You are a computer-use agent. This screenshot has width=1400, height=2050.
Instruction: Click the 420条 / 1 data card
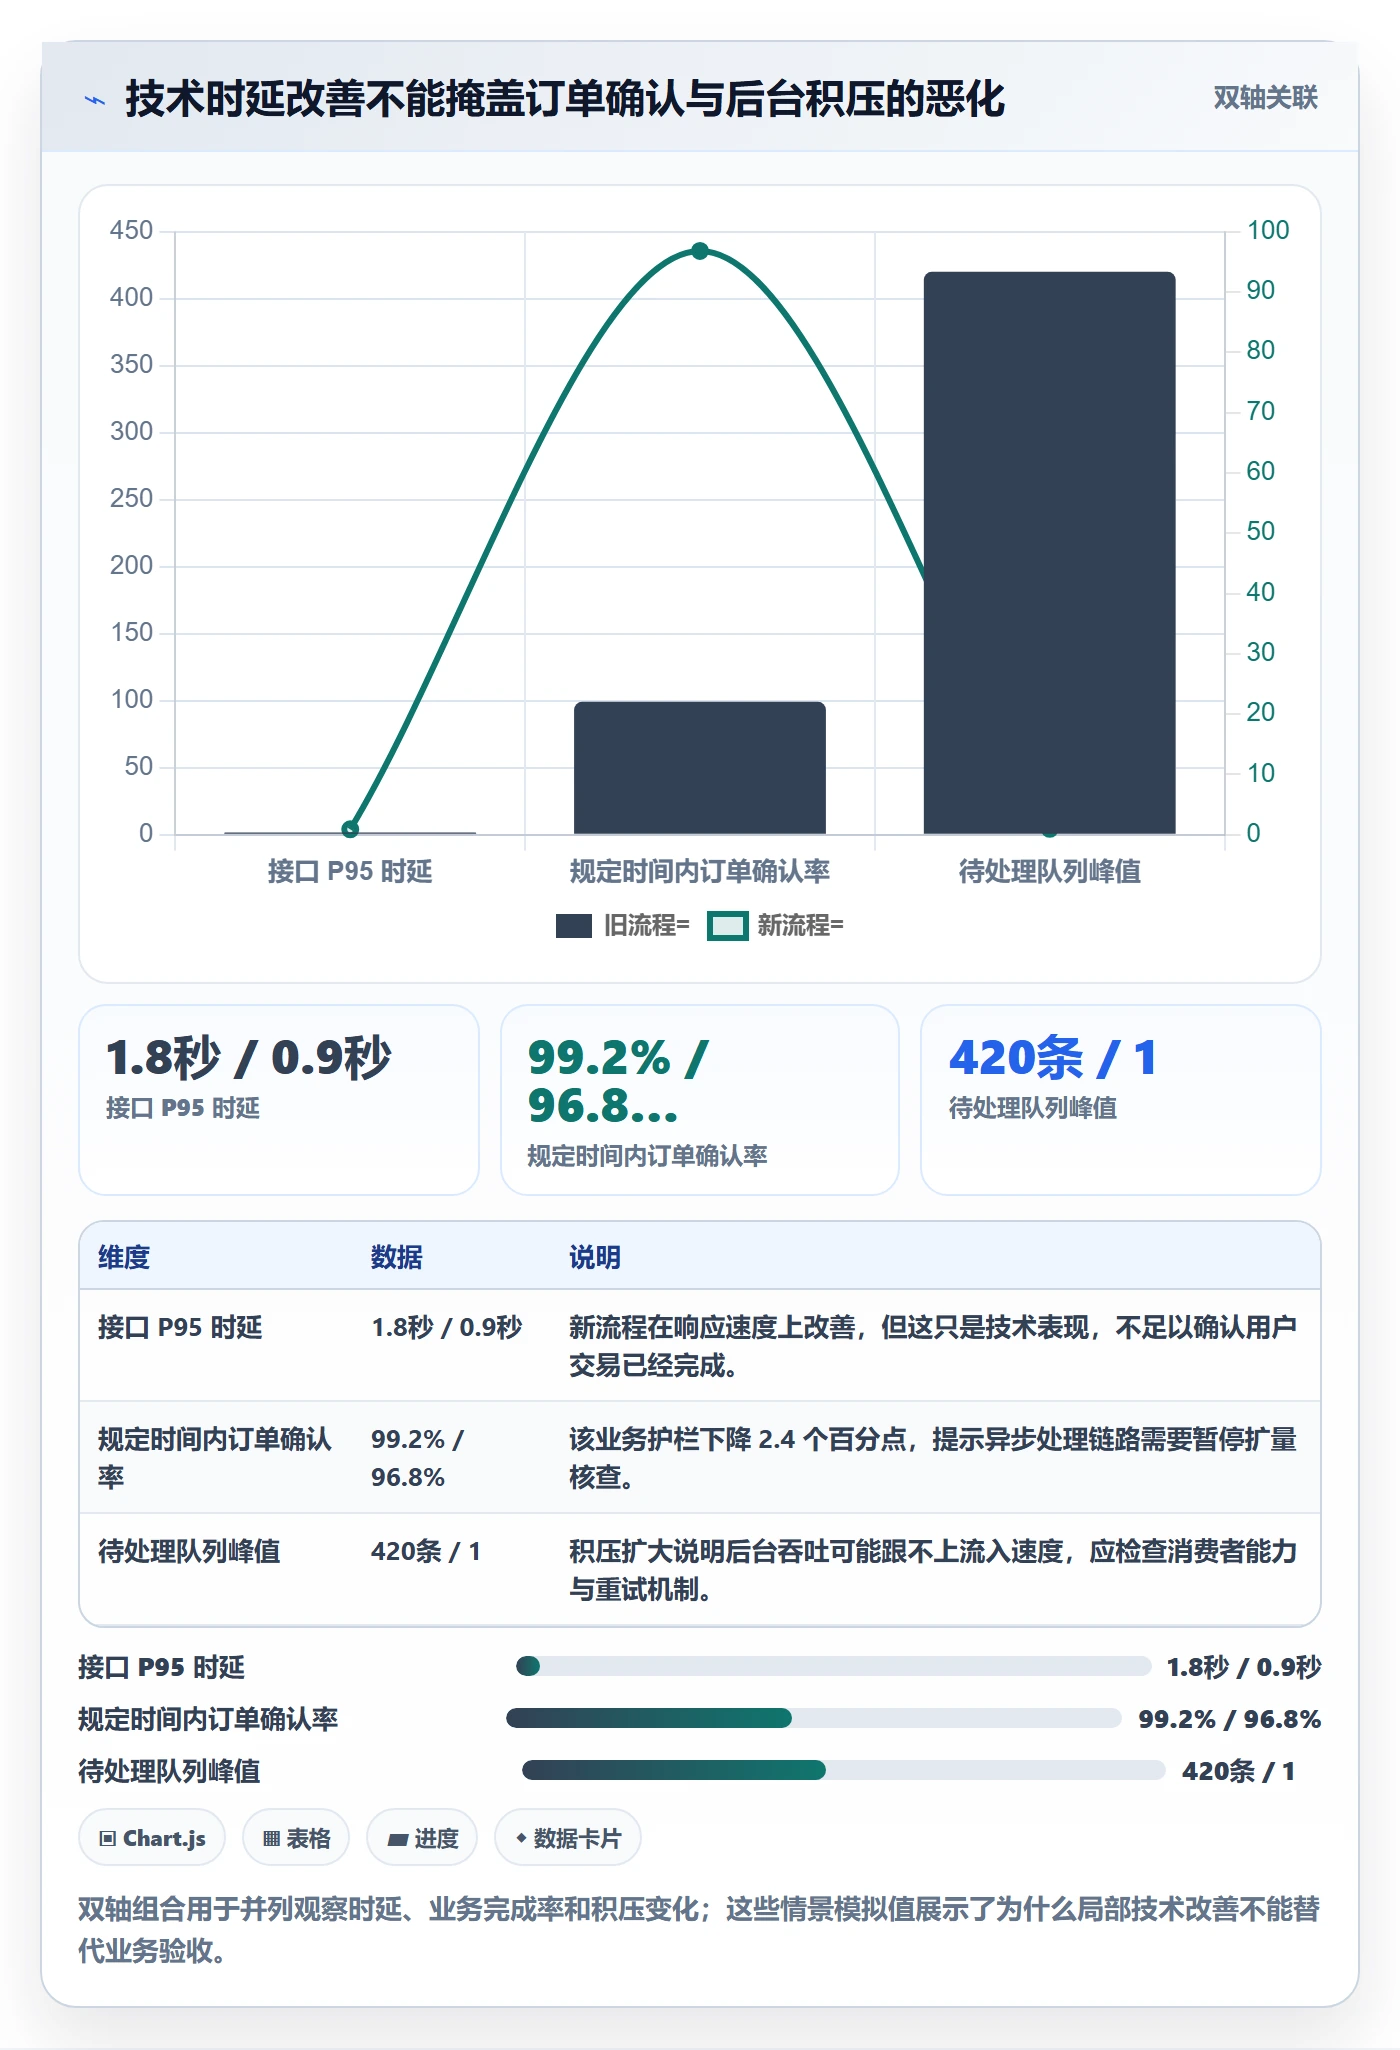coord(1121,1100)
